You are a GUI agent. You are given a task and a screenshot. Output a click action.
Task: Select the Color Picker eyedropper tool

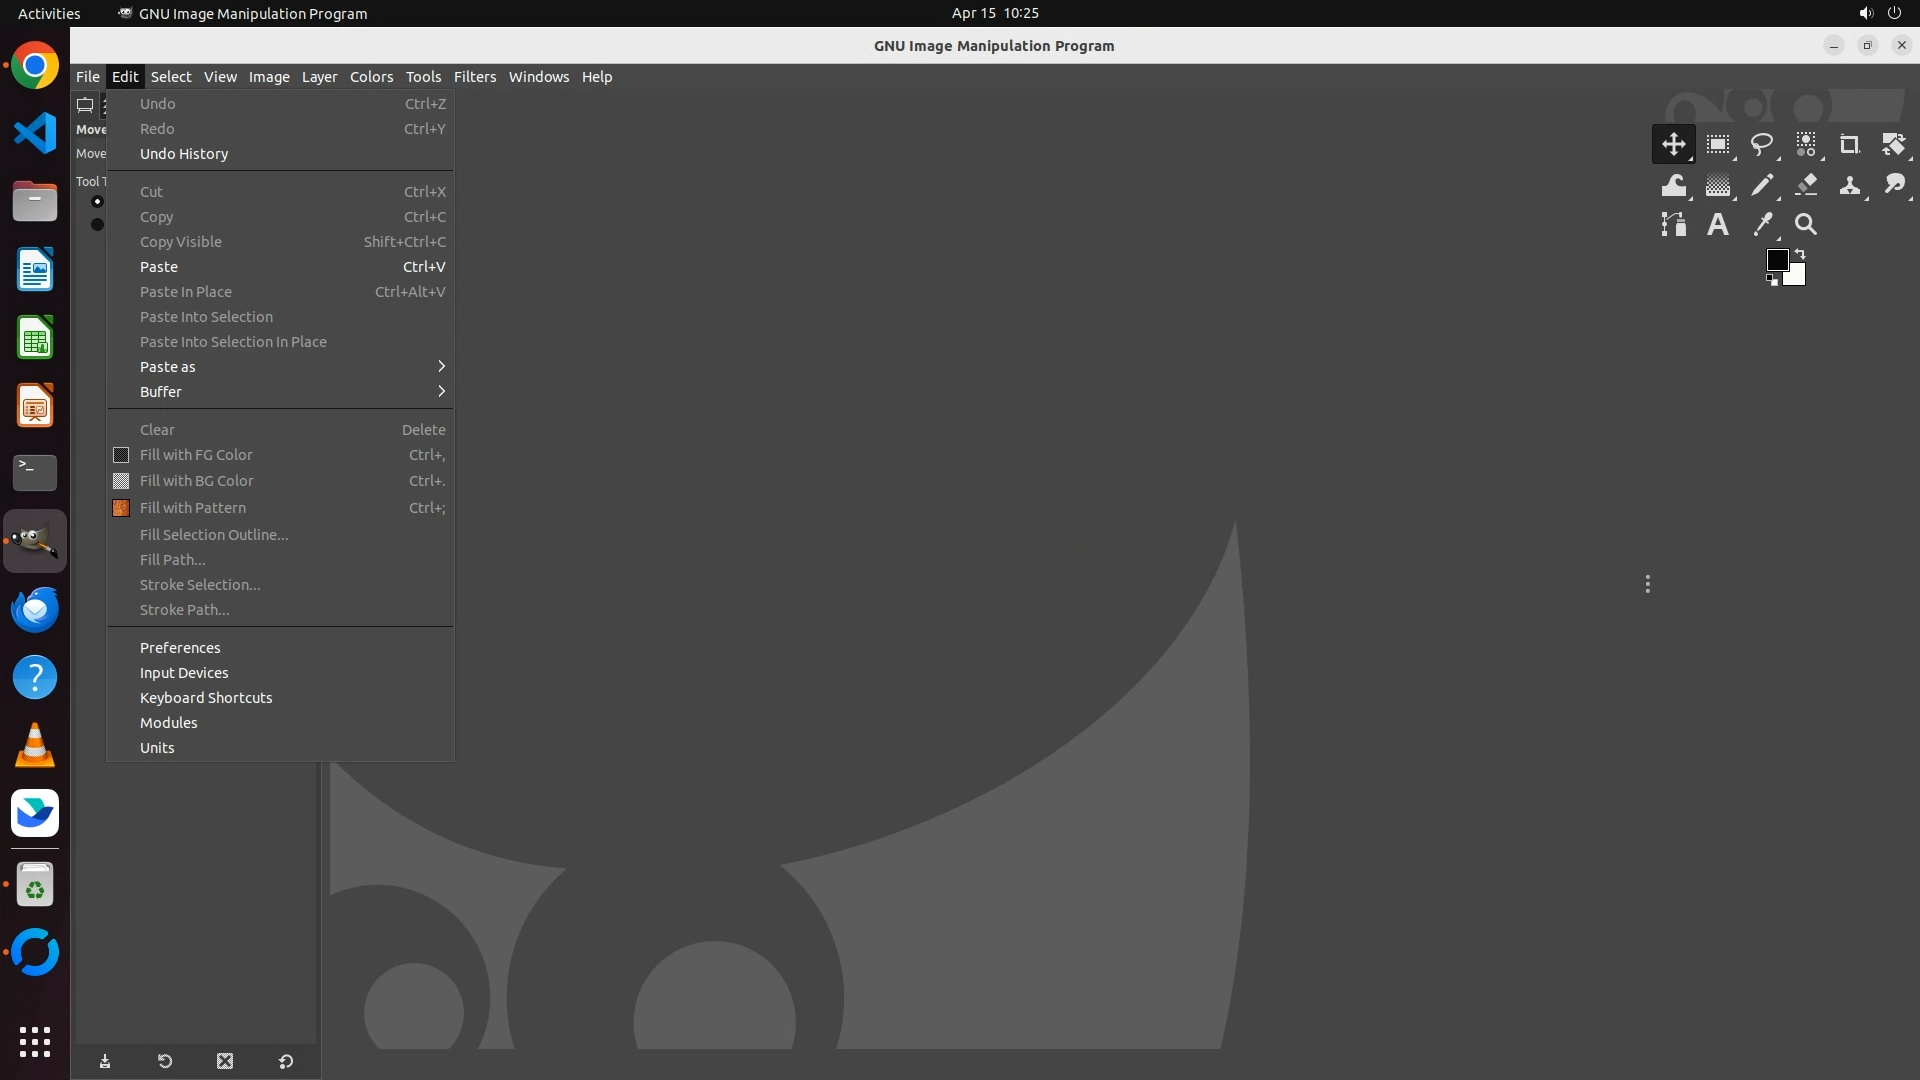(x=1762, y=225)
